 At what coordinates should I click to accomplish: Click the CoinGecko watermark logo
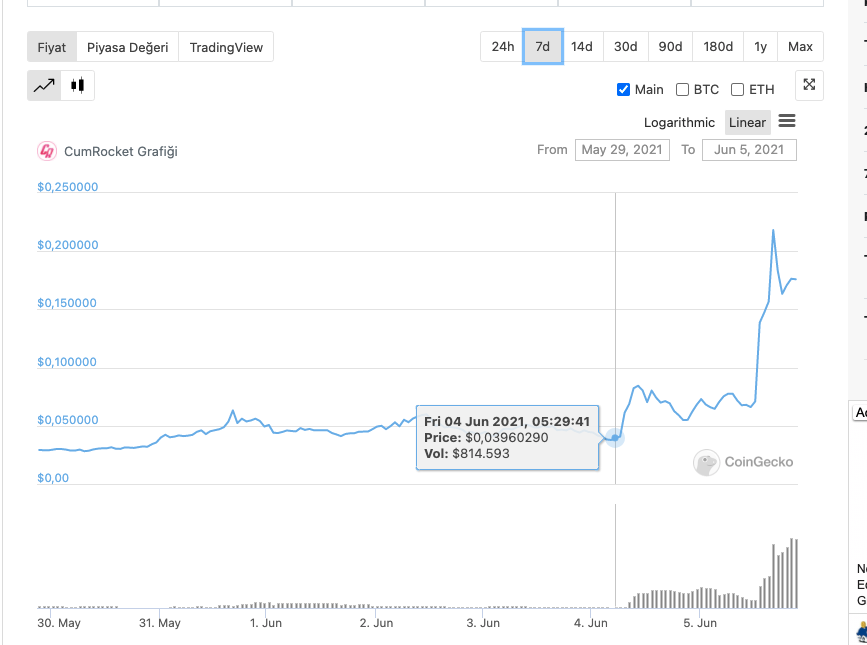pyautogui.click(x=708, y=462)
